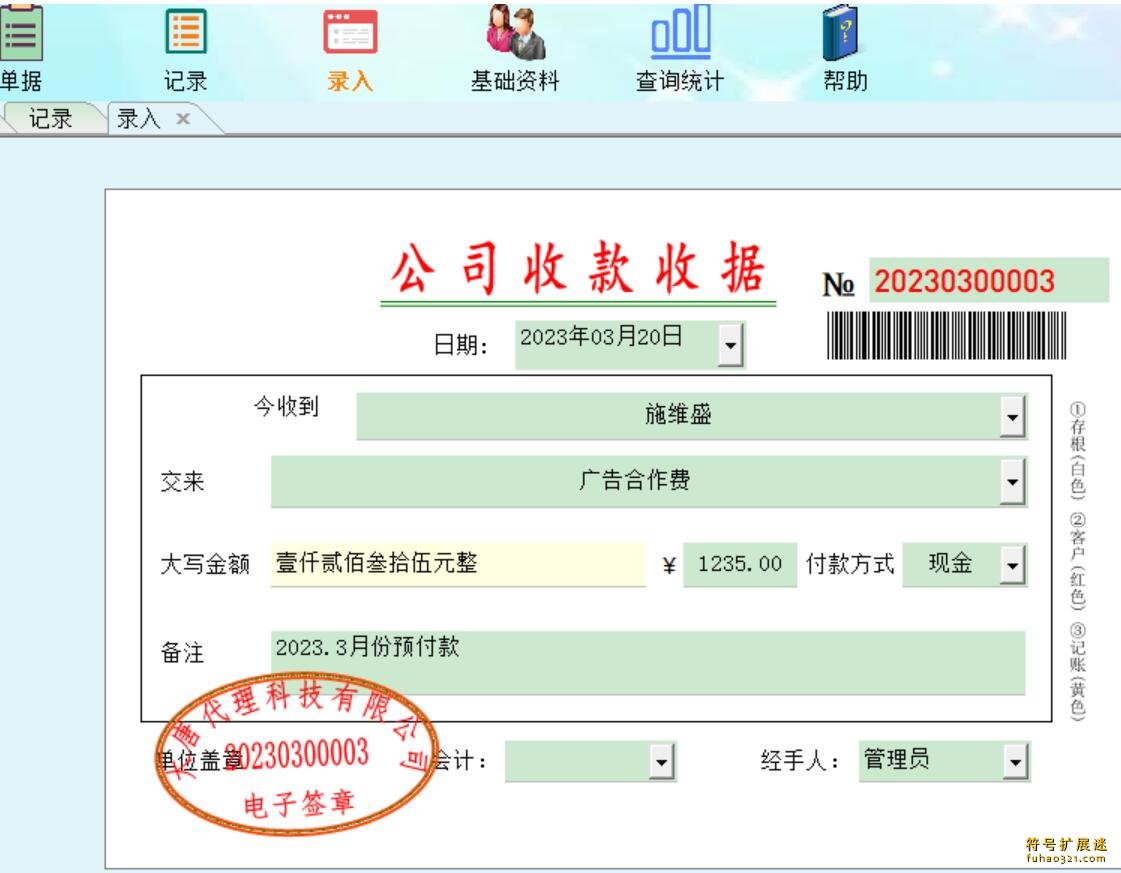
Task: Click the ①存根(白色) copy label
Action: coord(1077,450)
